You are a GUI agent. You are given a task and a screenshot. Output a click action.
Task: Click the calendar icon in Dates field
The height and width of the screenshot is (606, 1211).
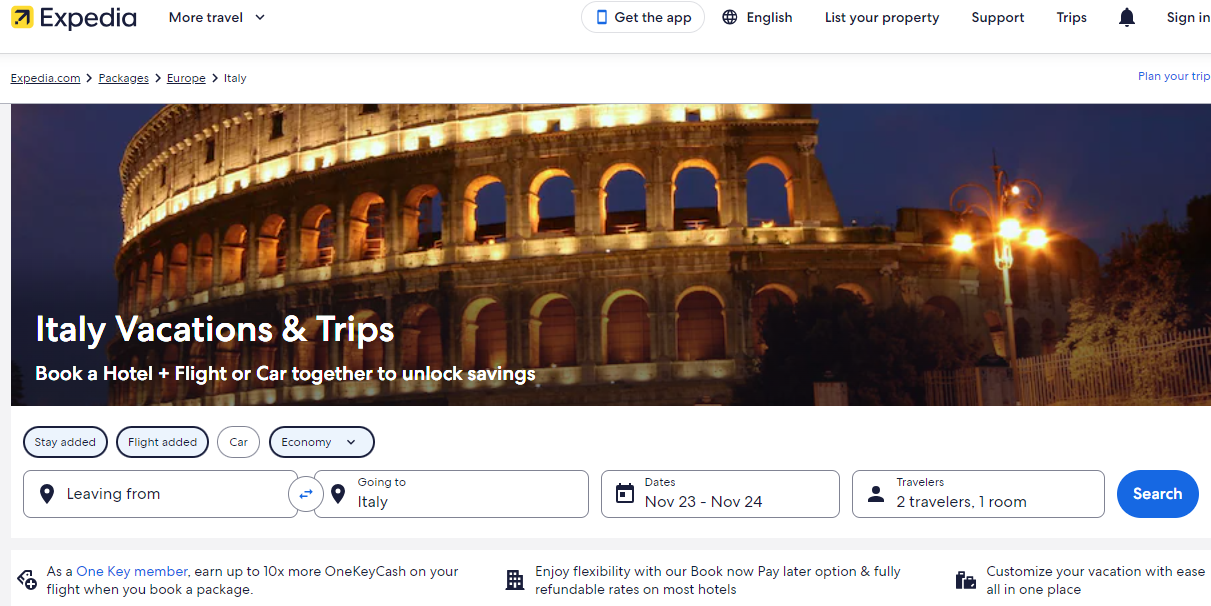coord(625,494)
